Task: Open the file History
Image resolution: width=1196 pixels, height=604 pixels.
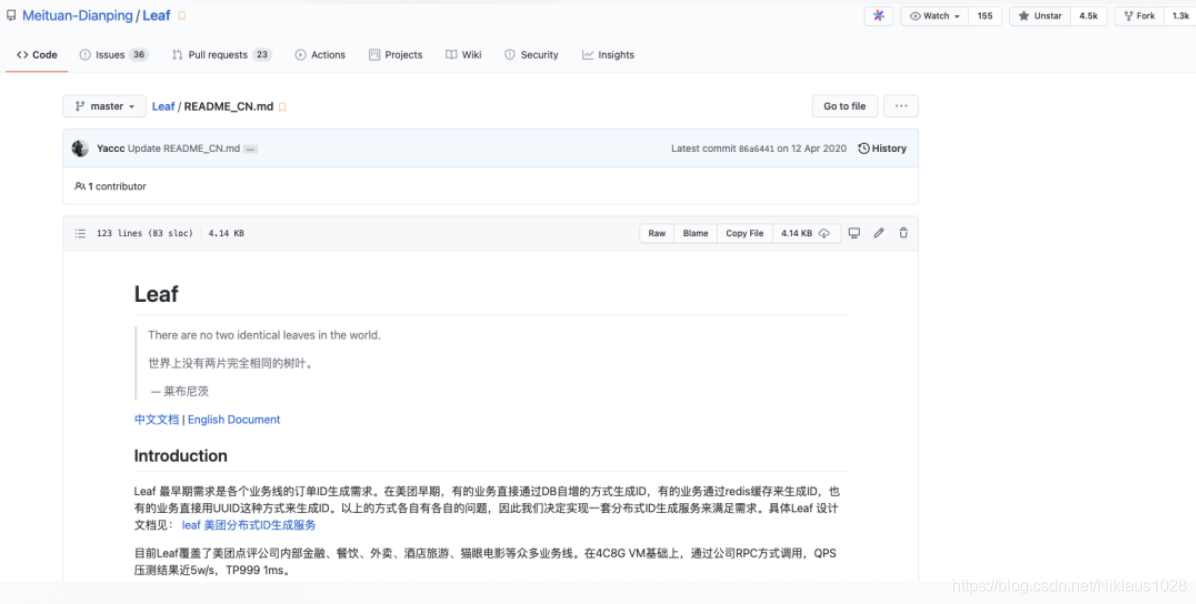Action: click(x=883, y=149)
